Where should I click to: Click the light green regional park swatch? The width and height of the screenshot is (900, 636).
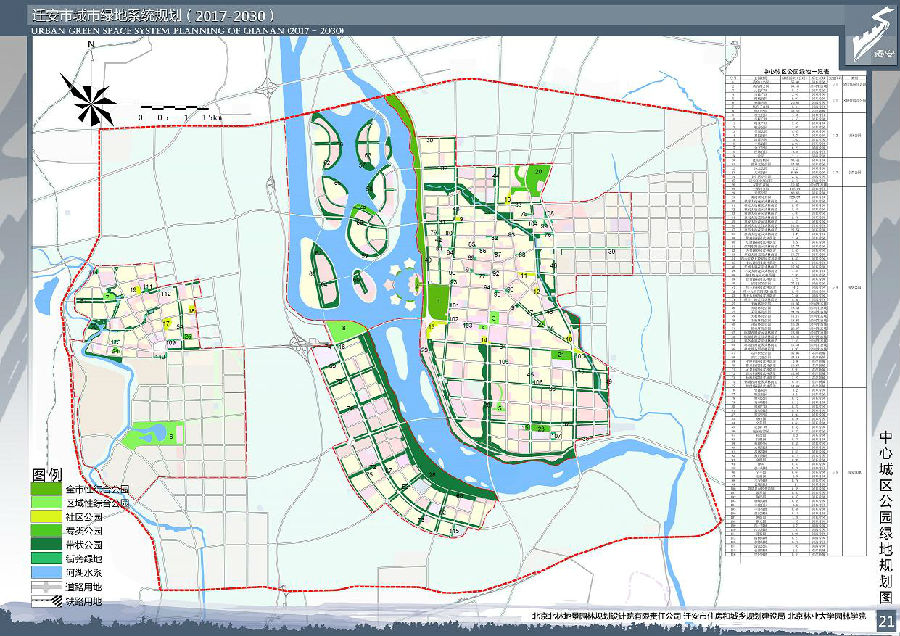pyautogui.click(x=47, y=505)
